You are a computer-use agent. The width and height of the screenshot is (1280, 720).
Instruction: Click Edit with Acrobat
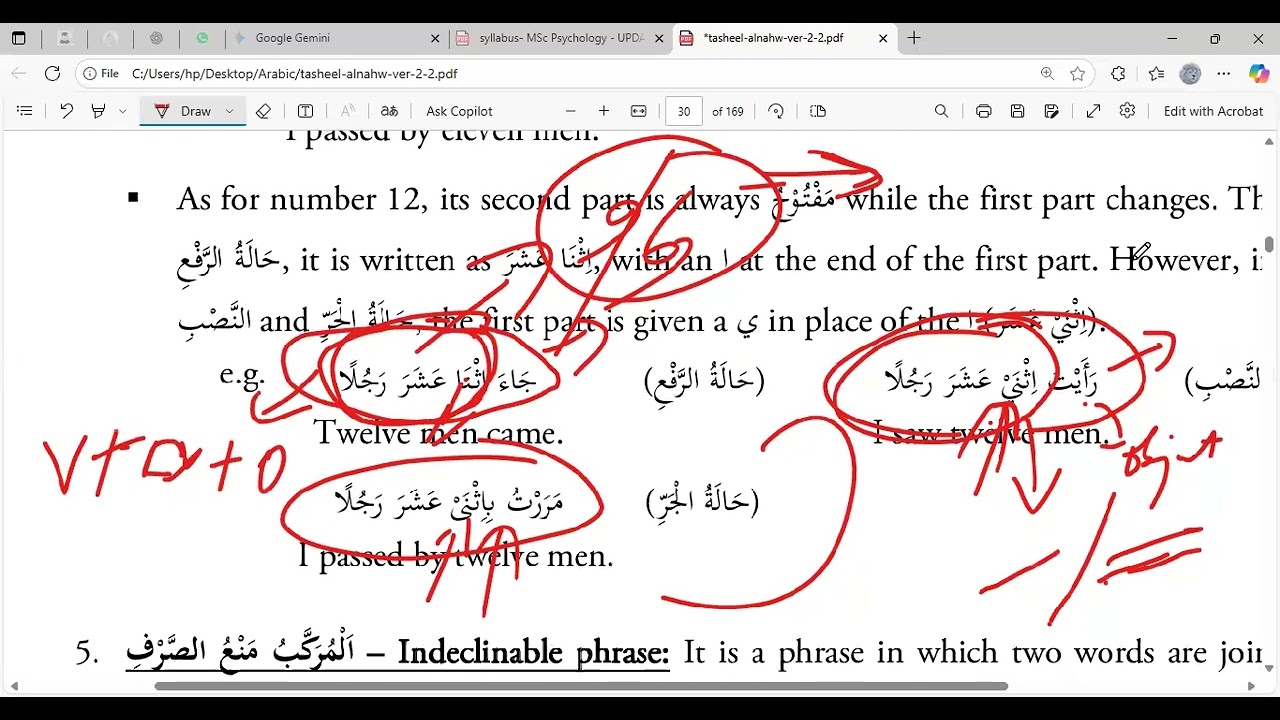1213,111
